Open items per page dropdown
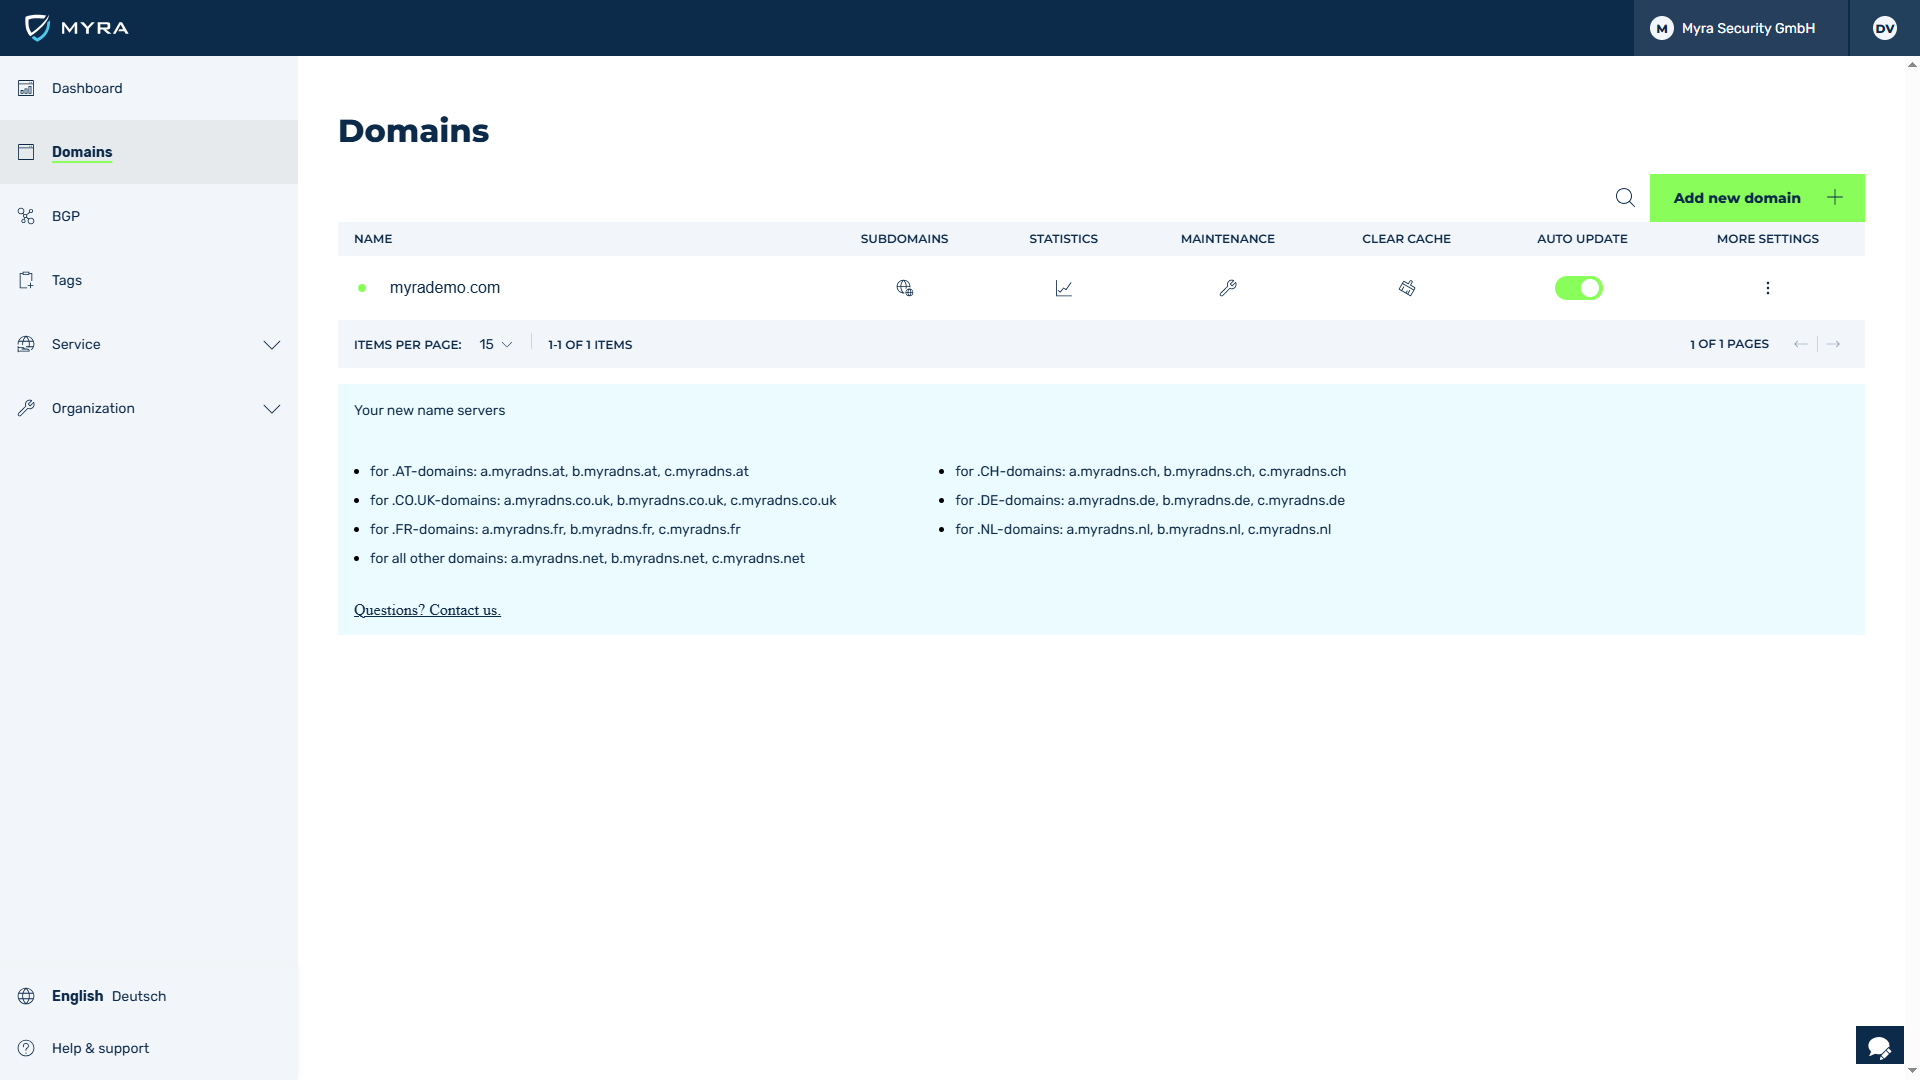Viewport: 1920px width, 1080px height. (495, 344)
